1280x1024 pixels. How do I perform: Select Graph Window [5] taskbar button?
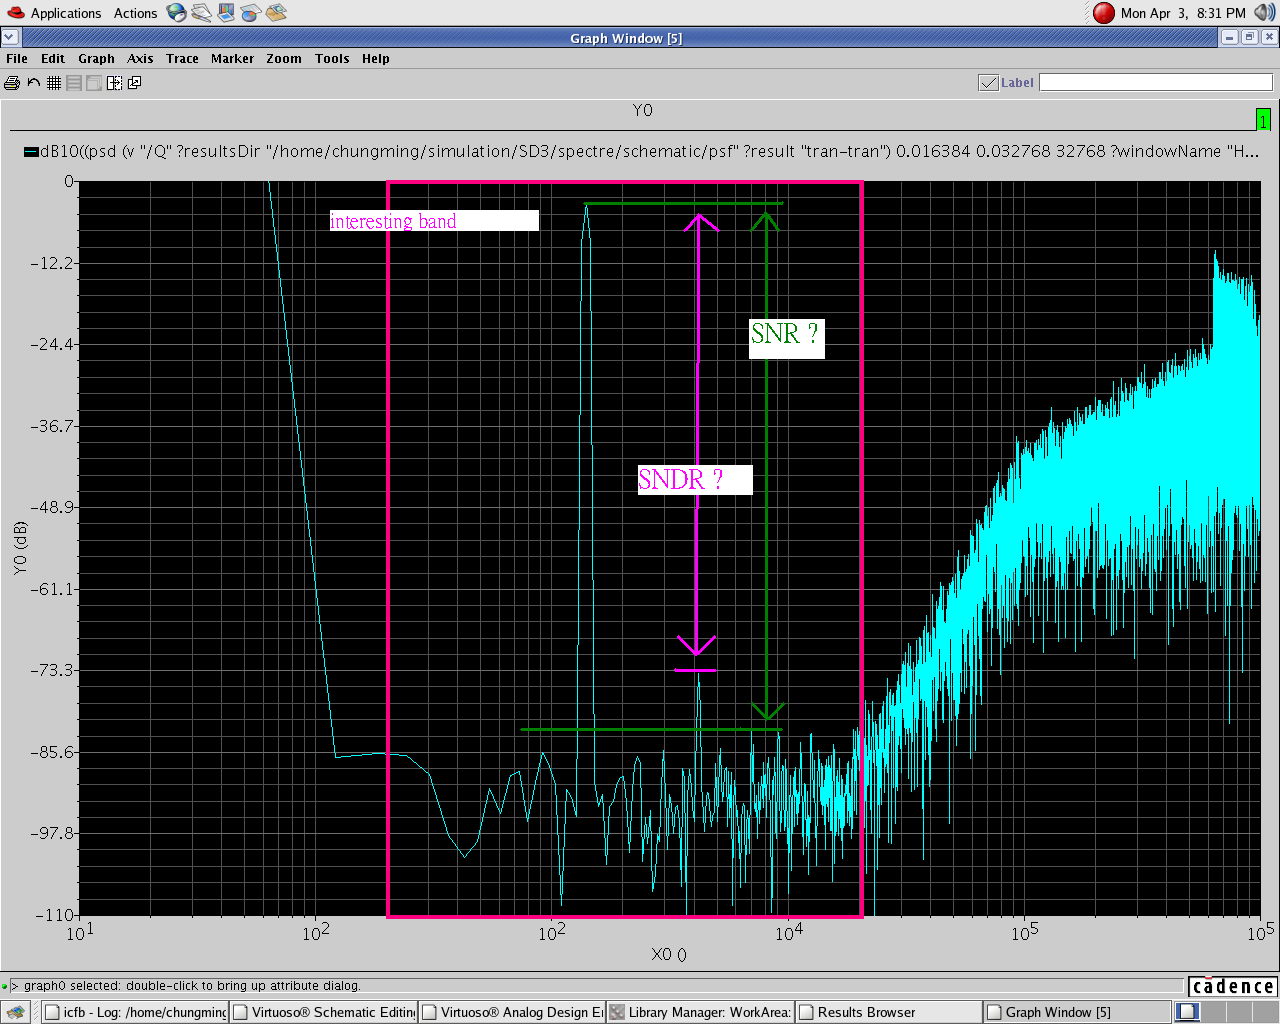1078,1012
